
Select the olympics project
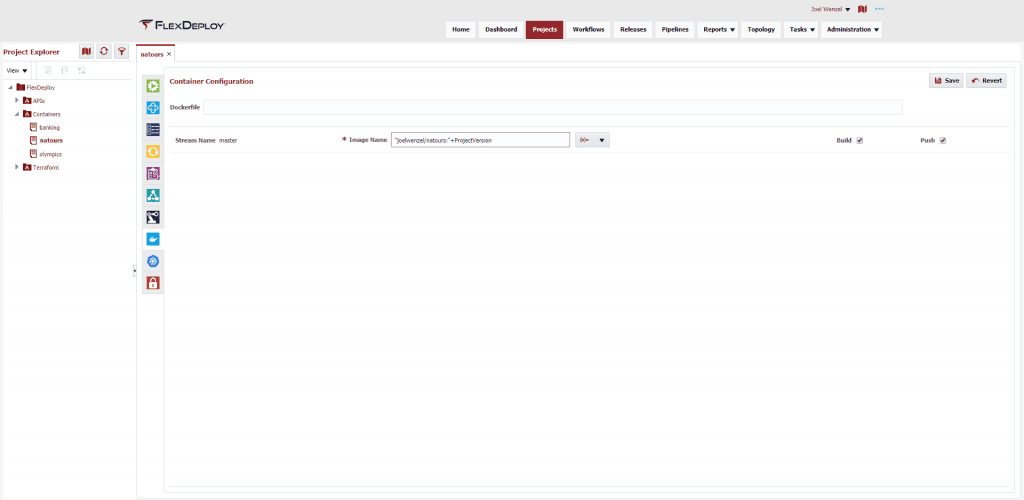click(50, 154)
